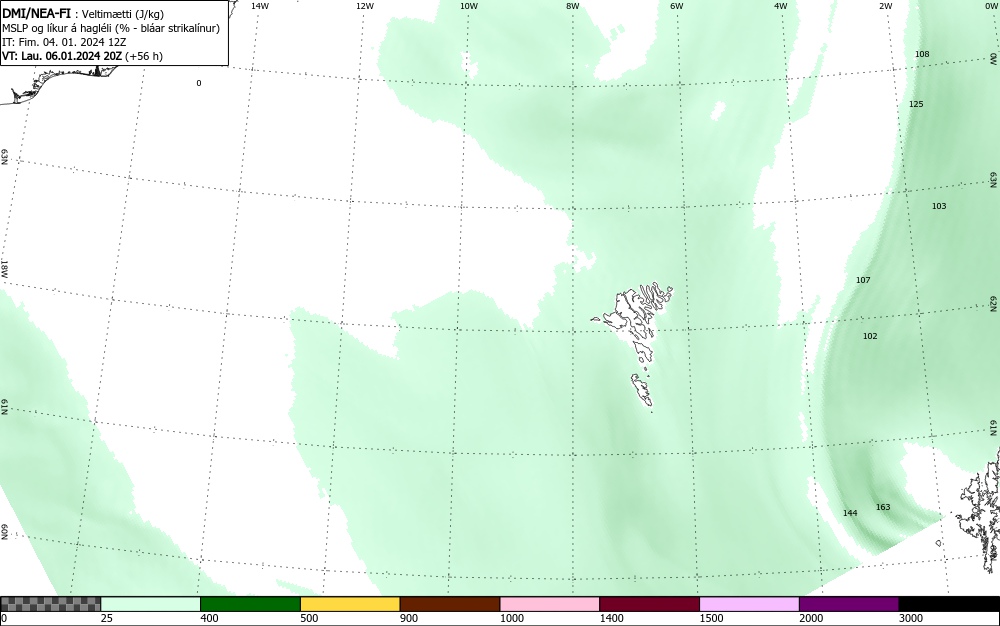Click the value label 103 on the map
This screenshot has height=626, width=1000.
pos(939,206)
